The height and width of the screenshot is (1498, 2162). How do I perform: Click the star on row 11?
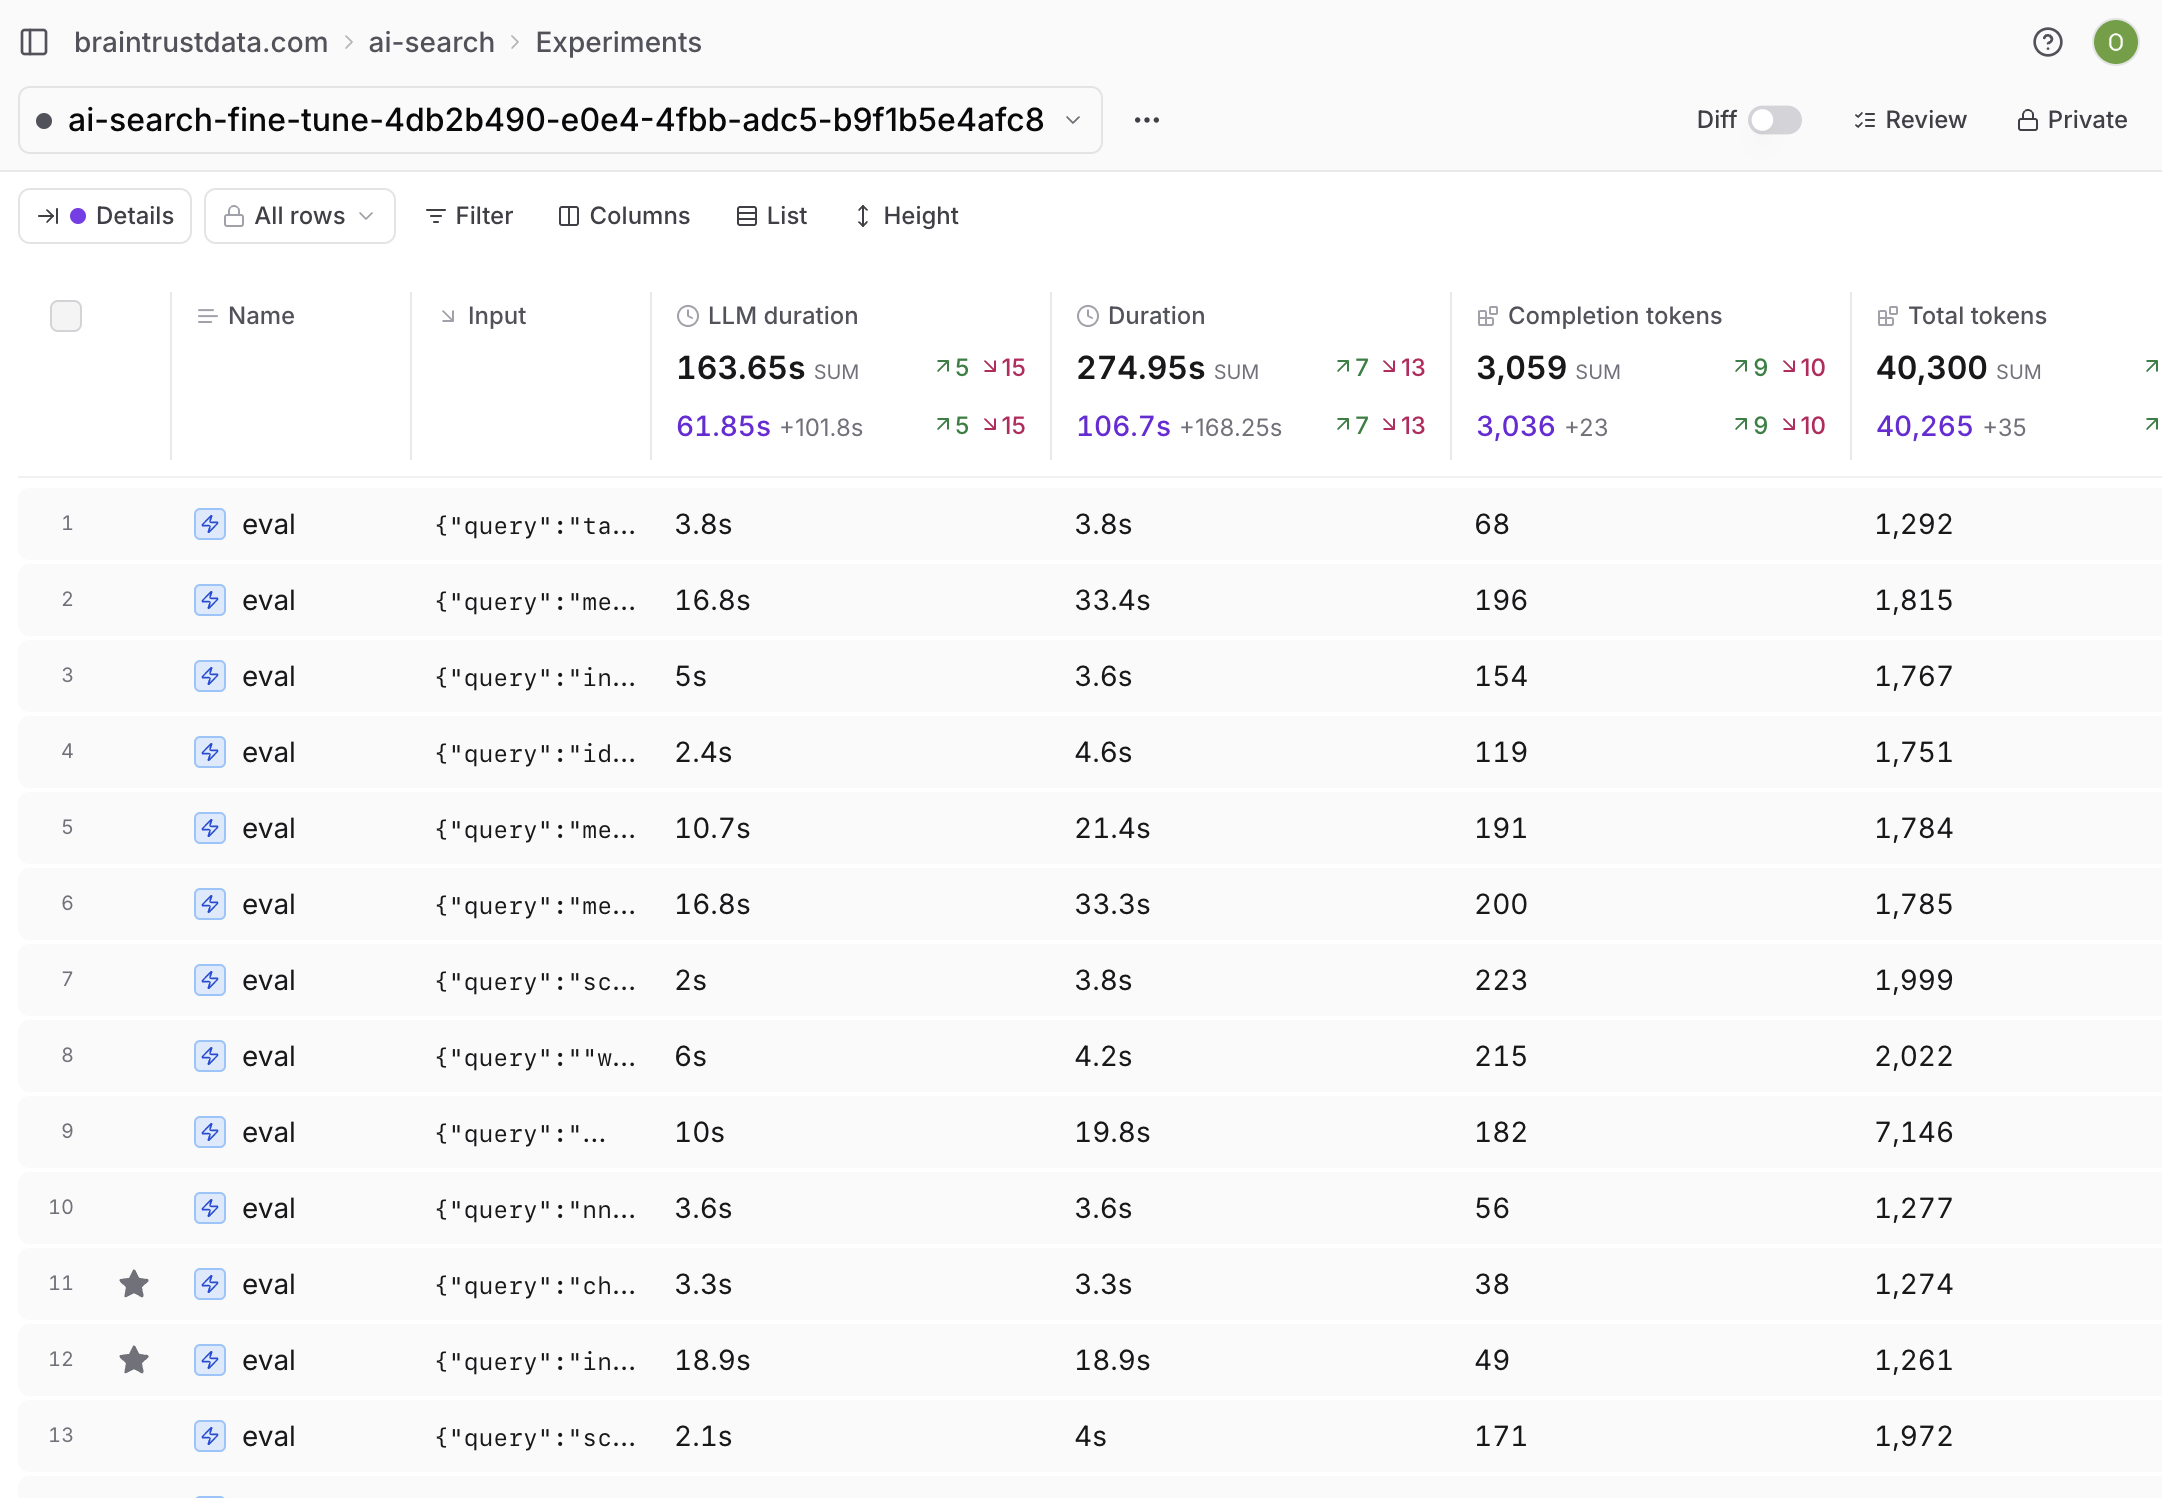(134, 1283)
